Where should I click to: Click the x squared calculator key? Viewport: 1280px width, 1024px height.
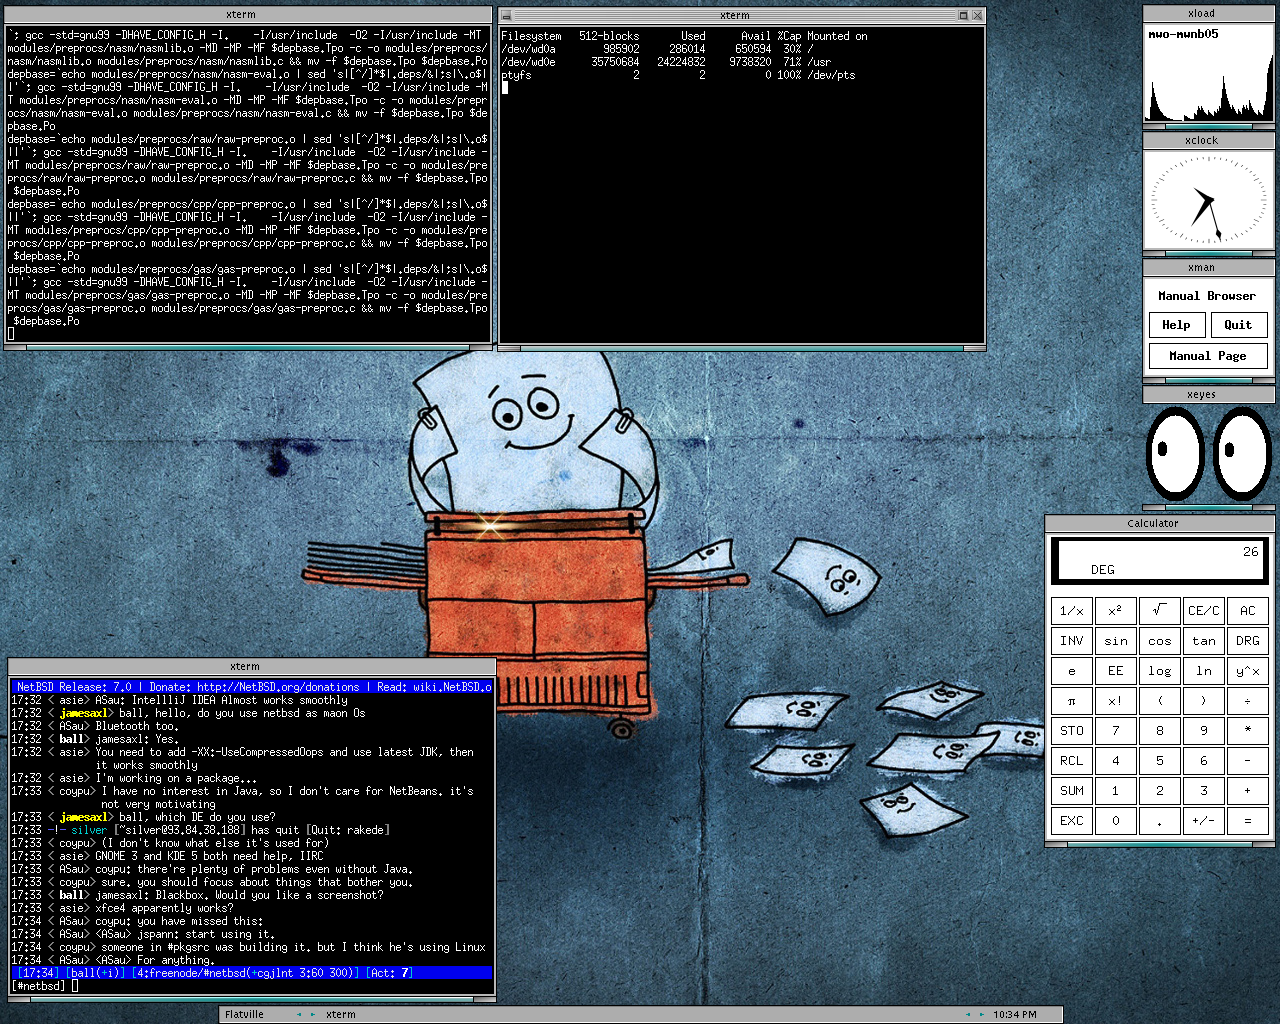pyautogui.click(x=1115, y=610)
